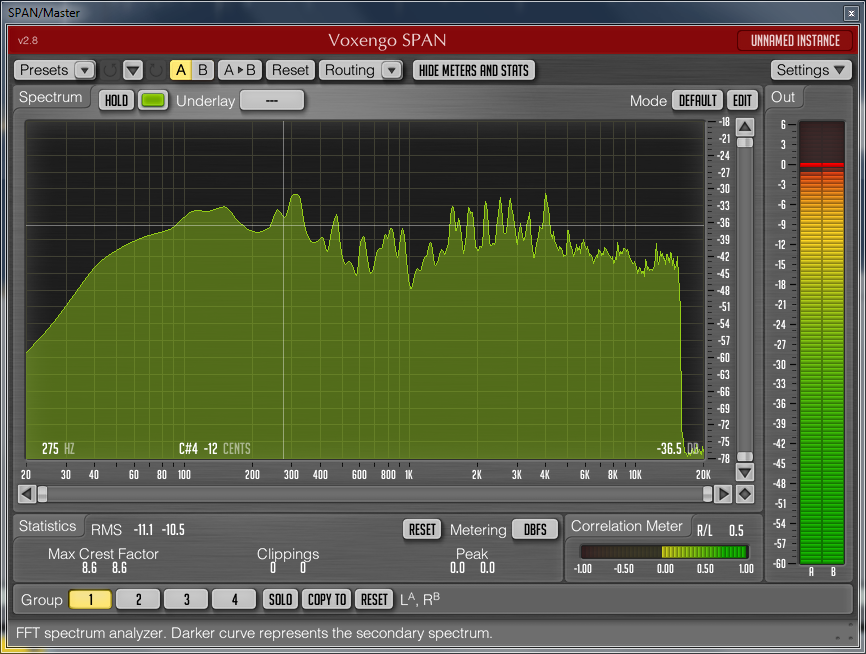
Task: Expand the Routing dropdown arrow
Action: click(x=392, y=70)
